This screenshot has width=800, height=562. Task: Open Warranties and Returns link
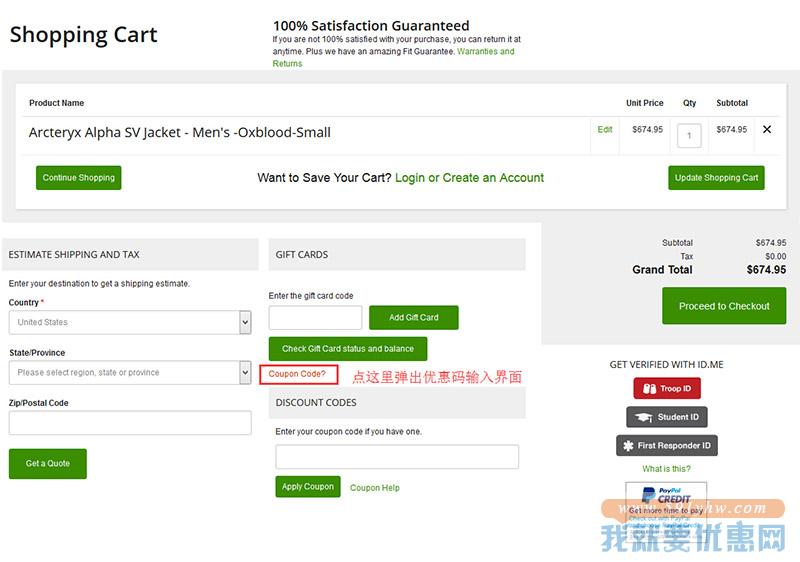[x=393, y=57]
